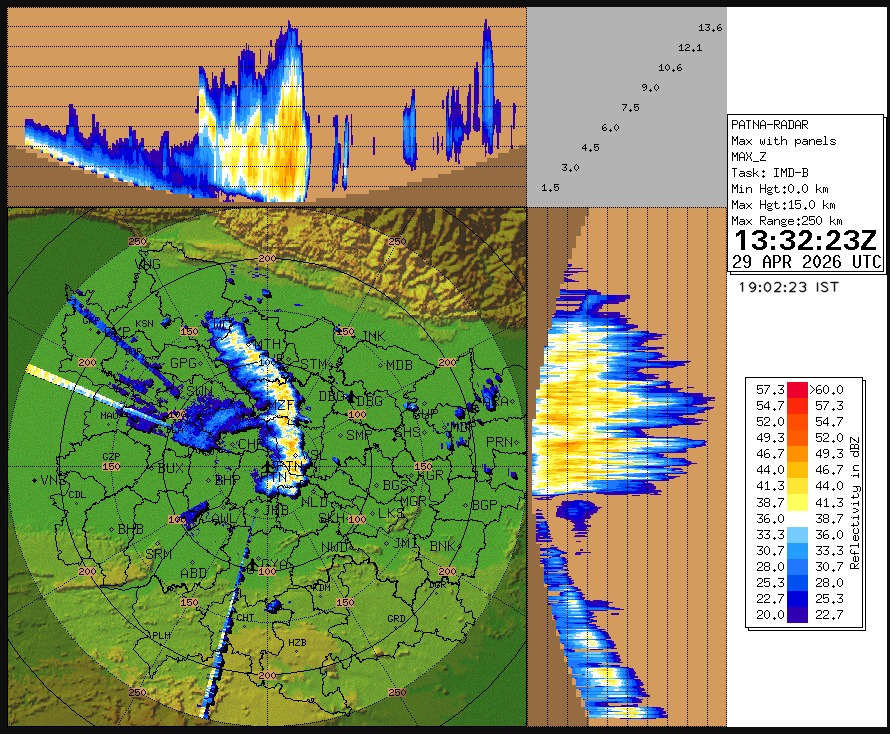Viewport: 890px width, 734px height.
Task: Click the Max Range:250 km info line
Action: pyautogui.click(x=786, y=221)
